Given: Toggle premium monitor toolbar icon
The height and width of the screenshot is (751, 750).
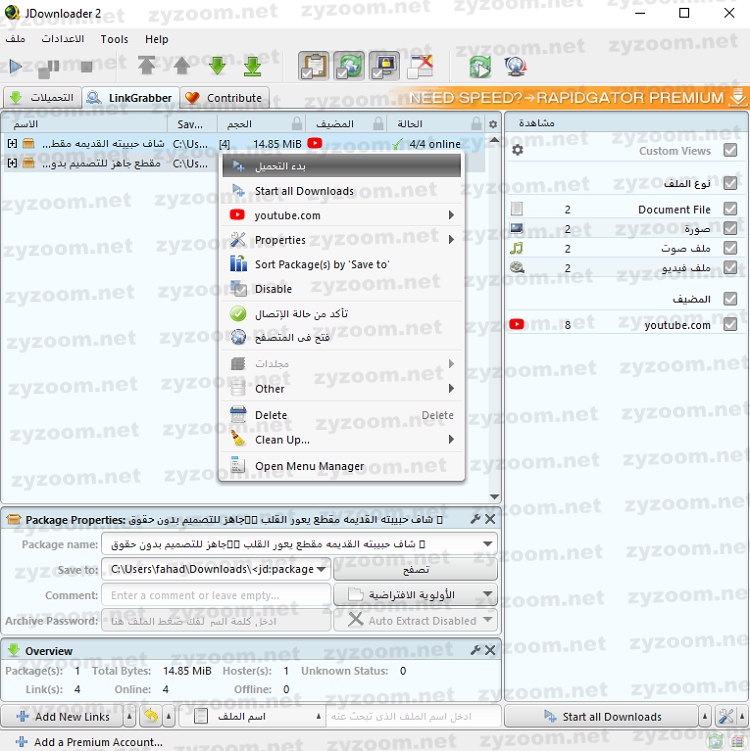Looking at the screenshot, I should pos(384,66).
